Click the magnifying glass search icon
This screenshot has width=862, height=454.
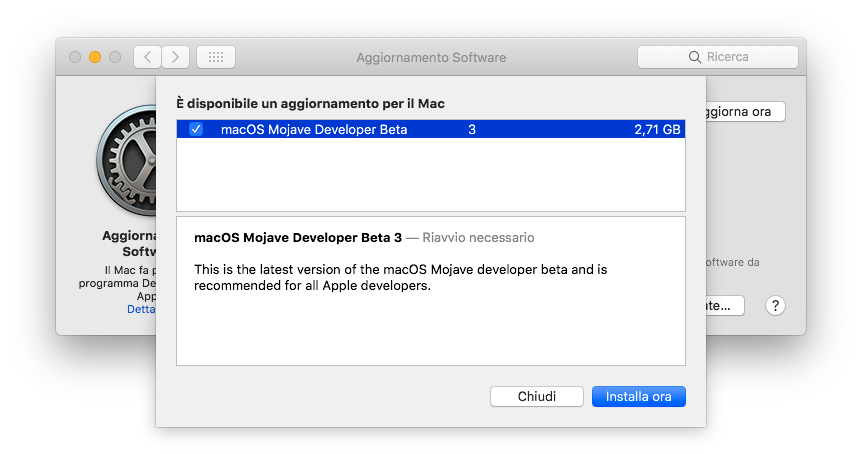(695, 57)
